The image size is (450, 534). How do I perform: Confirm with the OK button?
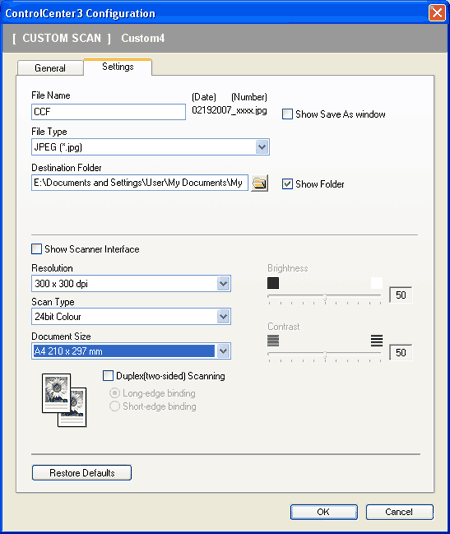pos(324,512)
